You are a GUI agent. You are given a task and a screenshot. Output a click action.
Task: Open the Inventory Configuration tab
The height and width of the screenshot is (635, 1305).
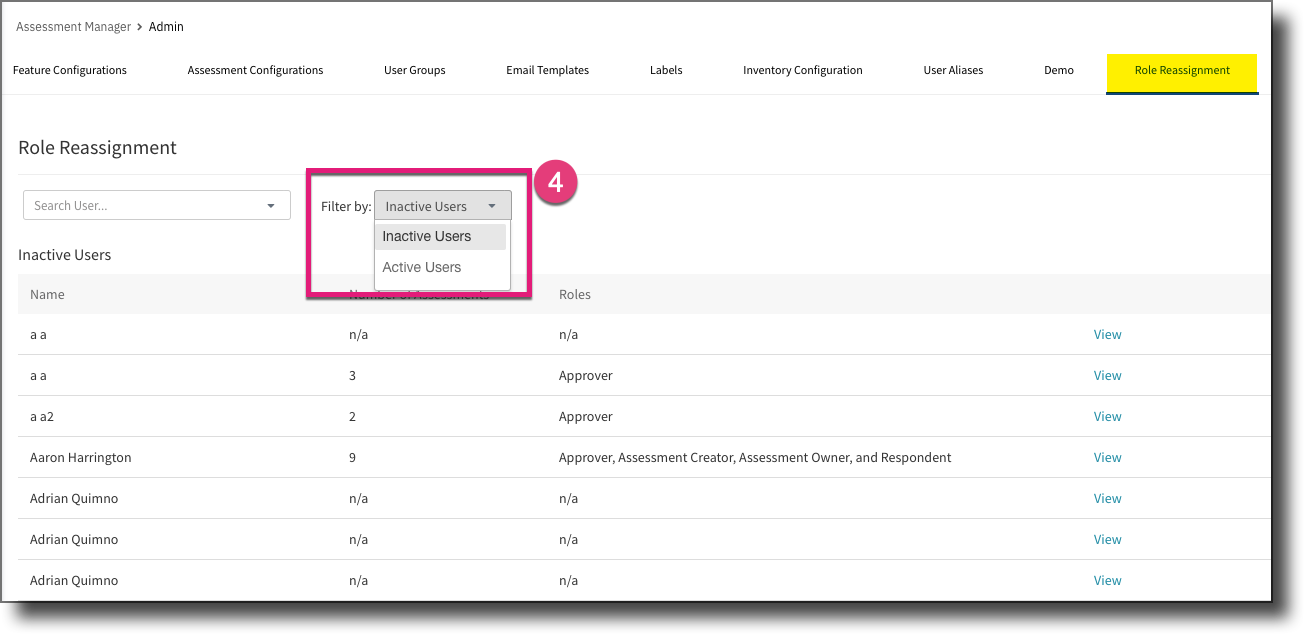pos(802,70)
